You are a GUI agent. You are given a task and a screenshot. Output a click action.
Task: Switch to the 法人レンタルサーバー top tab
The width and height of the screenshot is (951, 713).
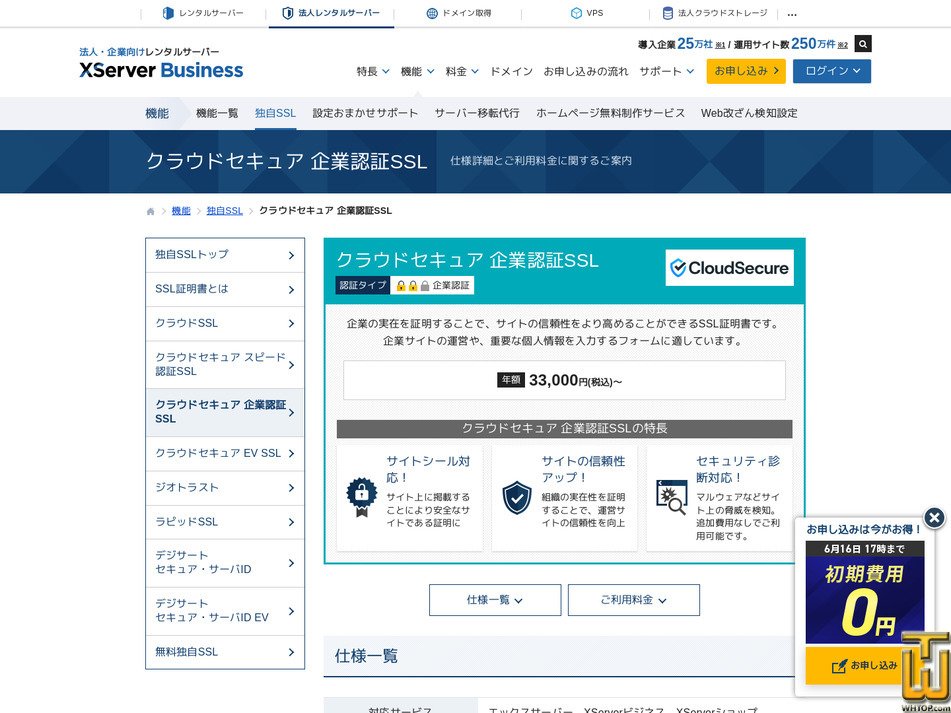pos(331,13)
